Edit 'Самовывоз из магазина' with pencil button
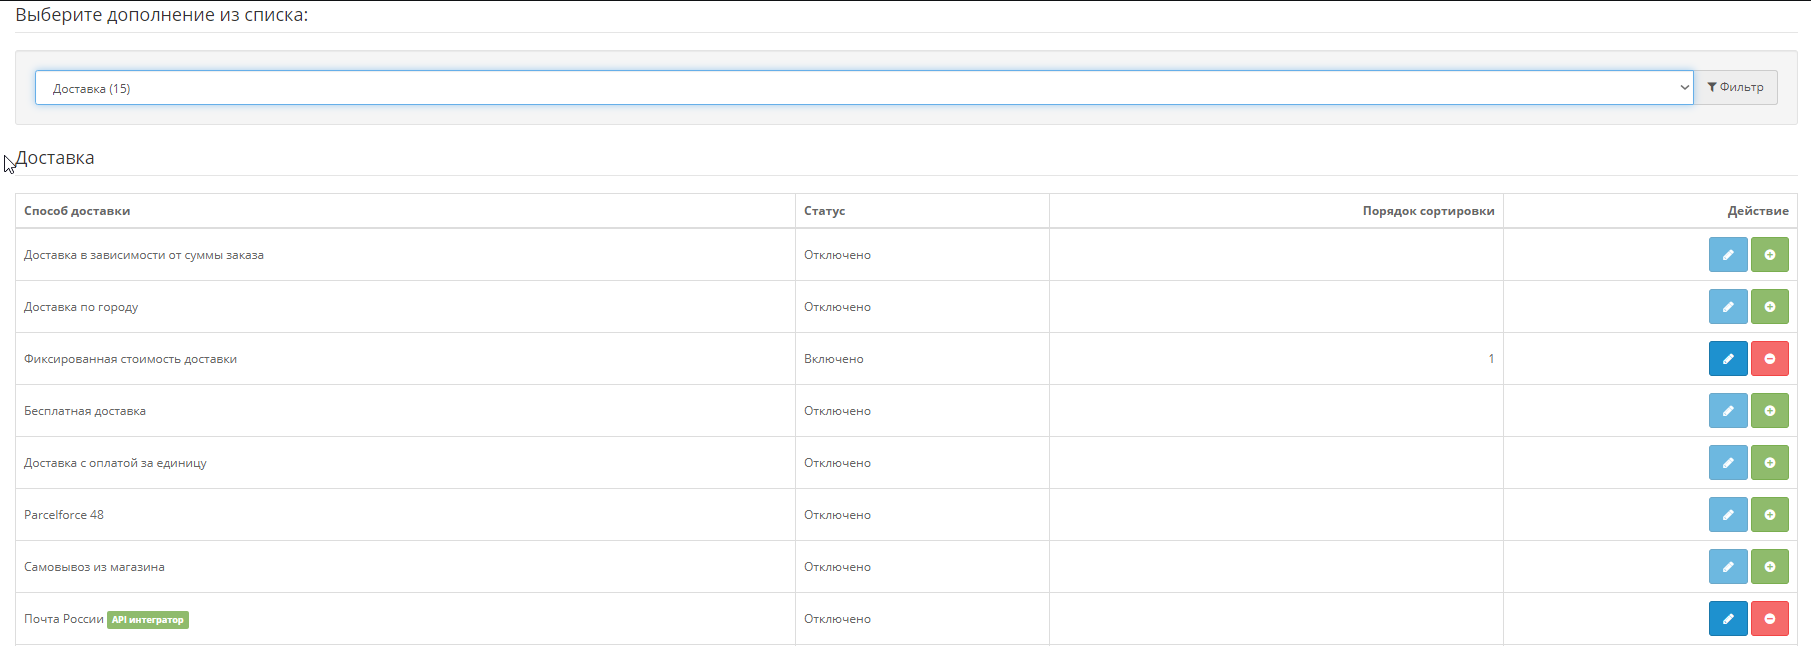The image size is (1811, 646). pyautogui.click(x=1727, y=567)
